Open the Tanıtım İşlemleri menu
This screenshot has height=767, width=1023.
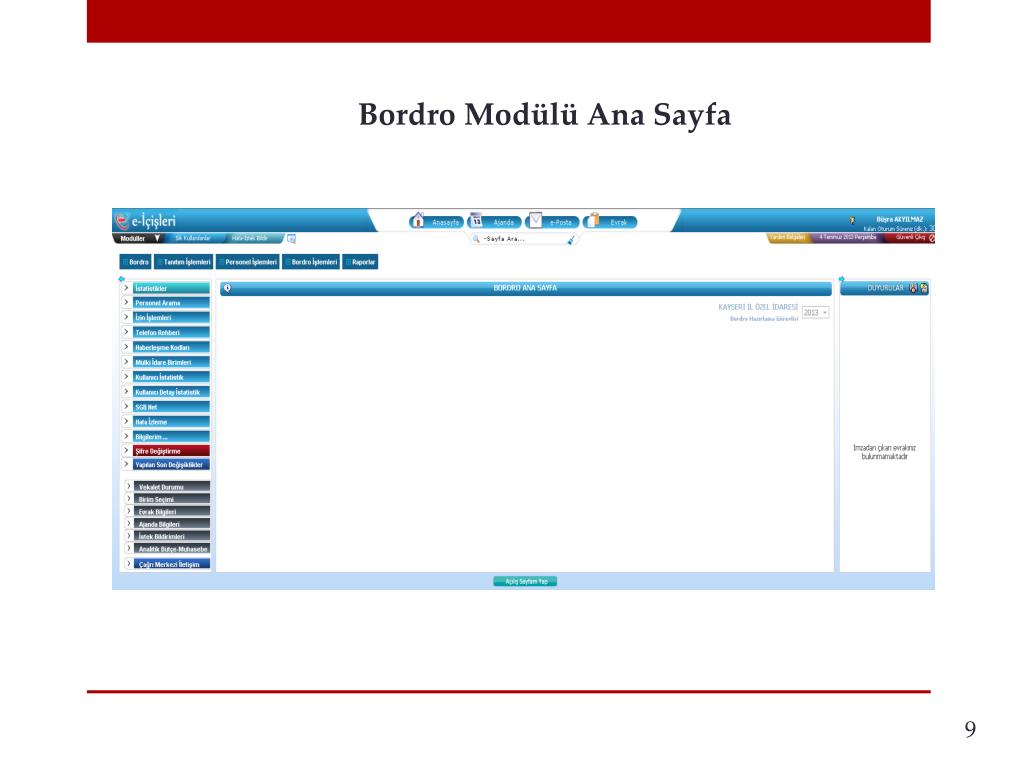point(184,262)
